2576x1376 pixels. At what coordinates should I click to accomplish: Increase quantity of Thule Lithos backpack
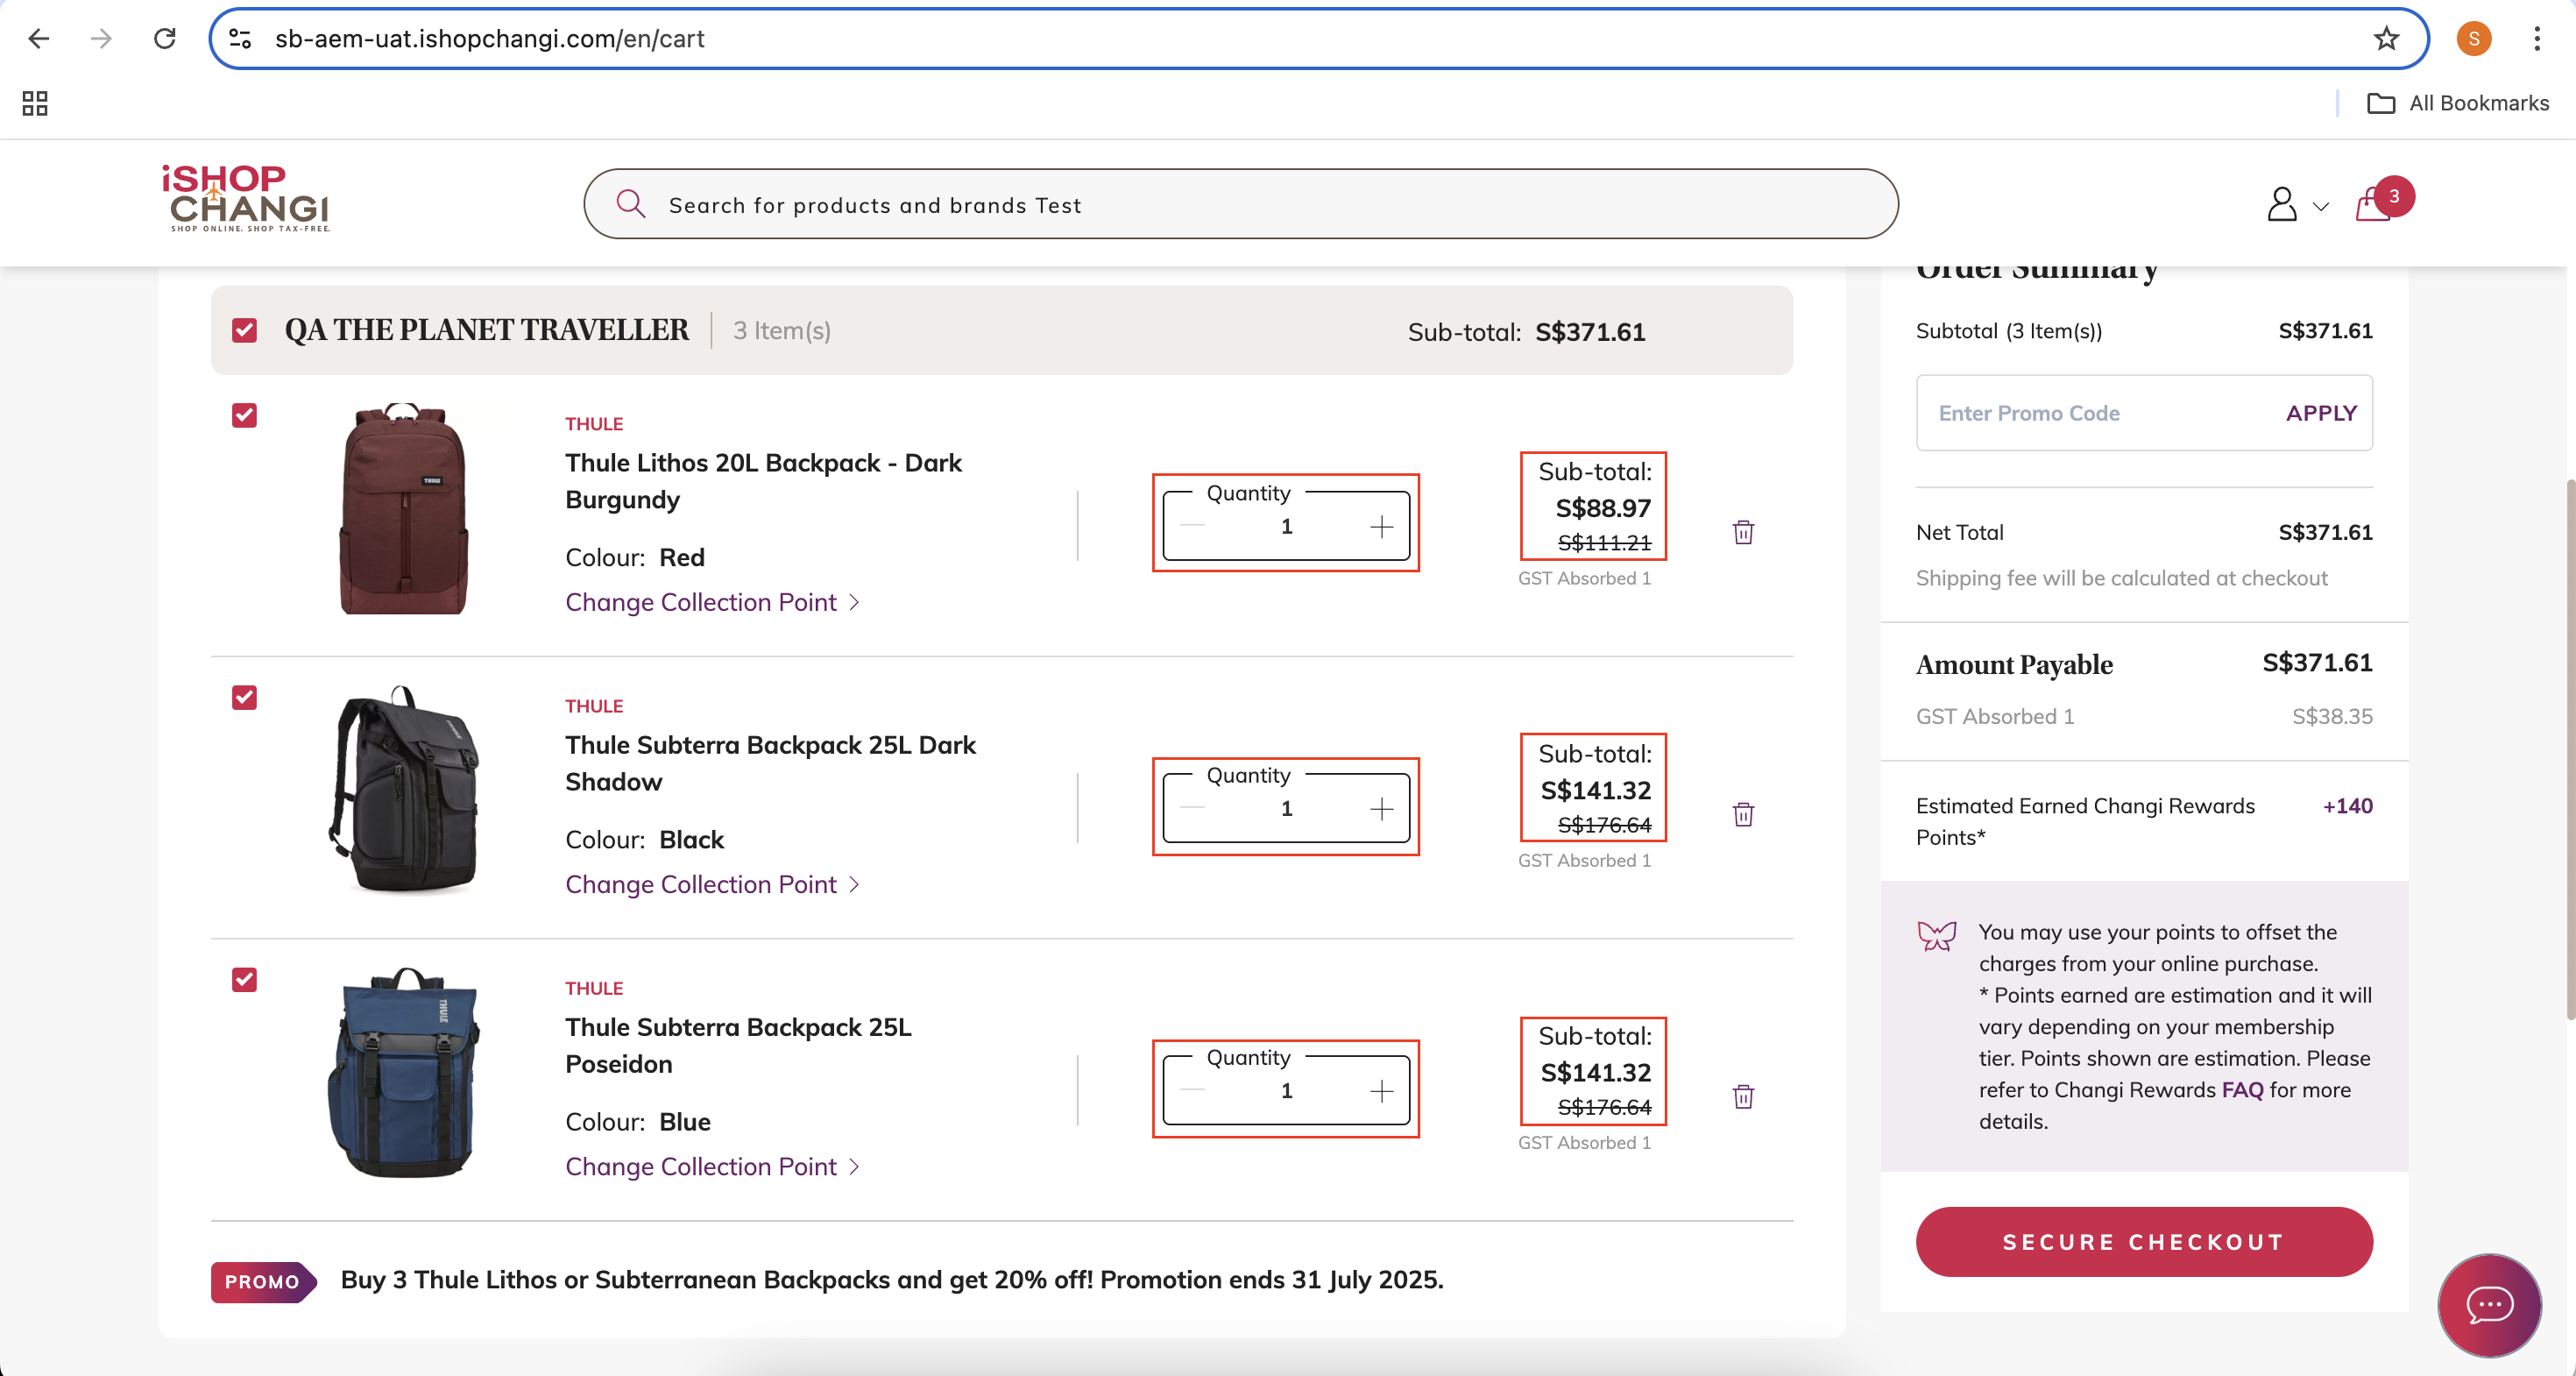pos(1381,527)
